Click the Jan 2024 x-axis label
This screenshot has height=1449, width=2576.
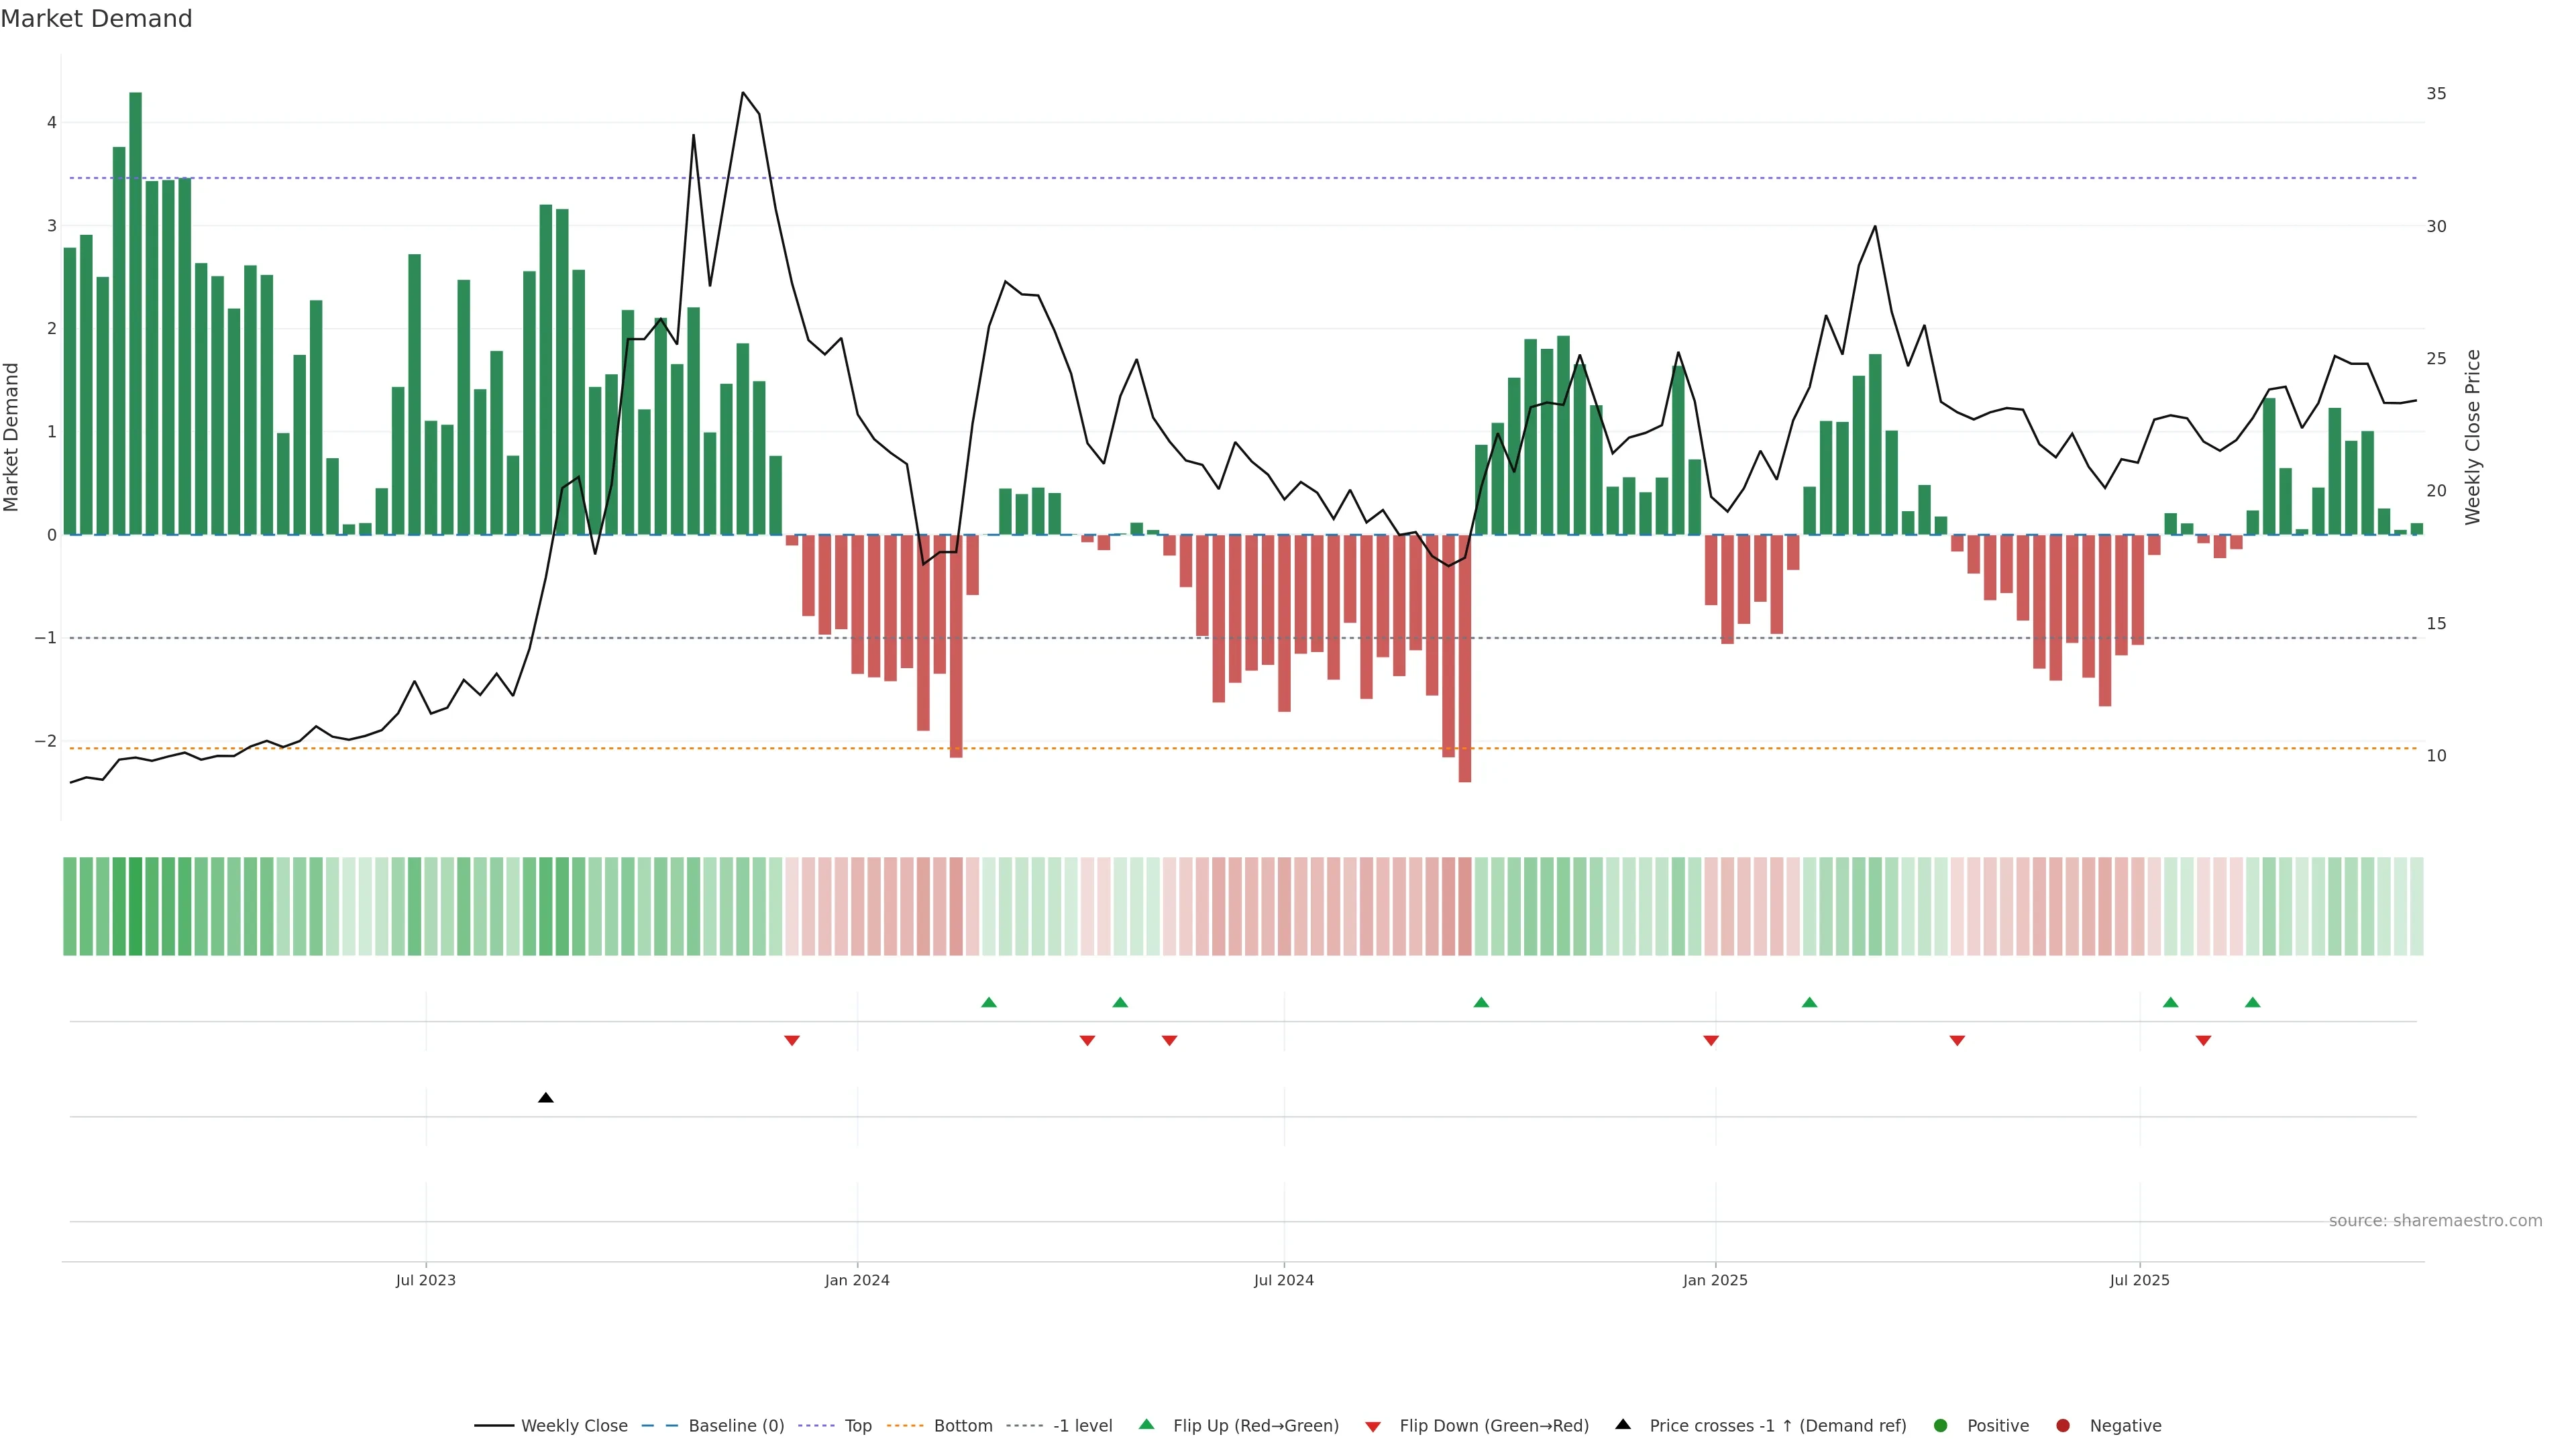[x=857, y=1281]
